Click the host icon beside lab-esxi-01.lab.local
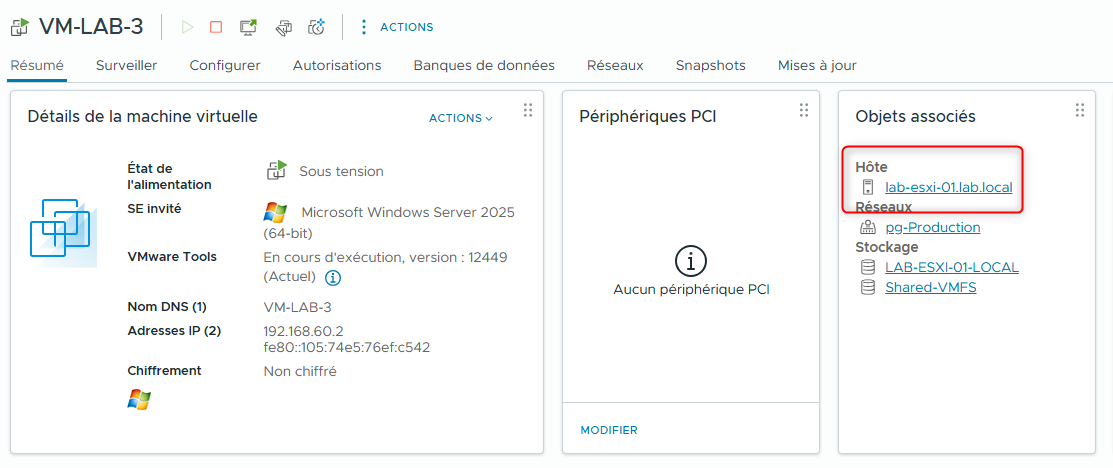Screen dimensions: 1113x468 click(x=867, y=187)
